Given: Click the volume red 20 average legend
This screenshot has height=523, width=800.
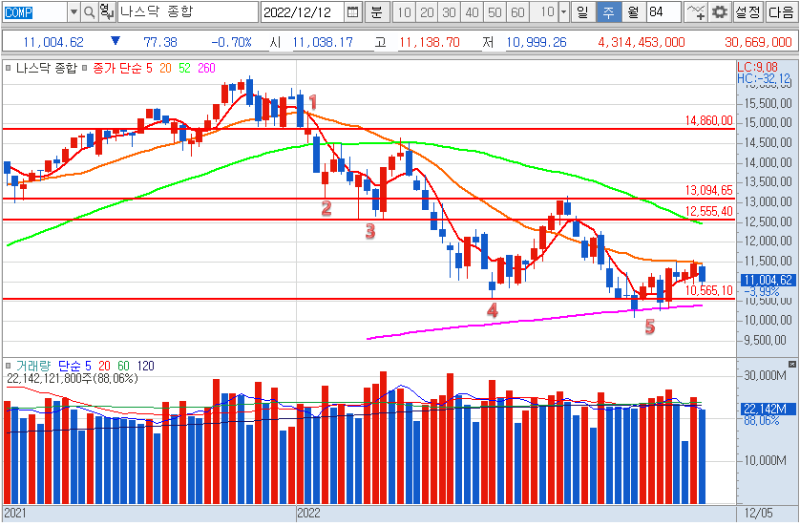Looking at the screenshot, I should [x=104, y=365].
